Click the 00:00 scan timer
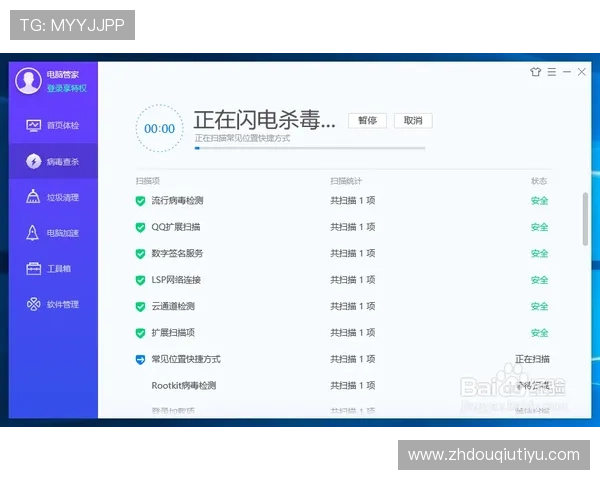The image size is (600, 480). coord(160,129)
